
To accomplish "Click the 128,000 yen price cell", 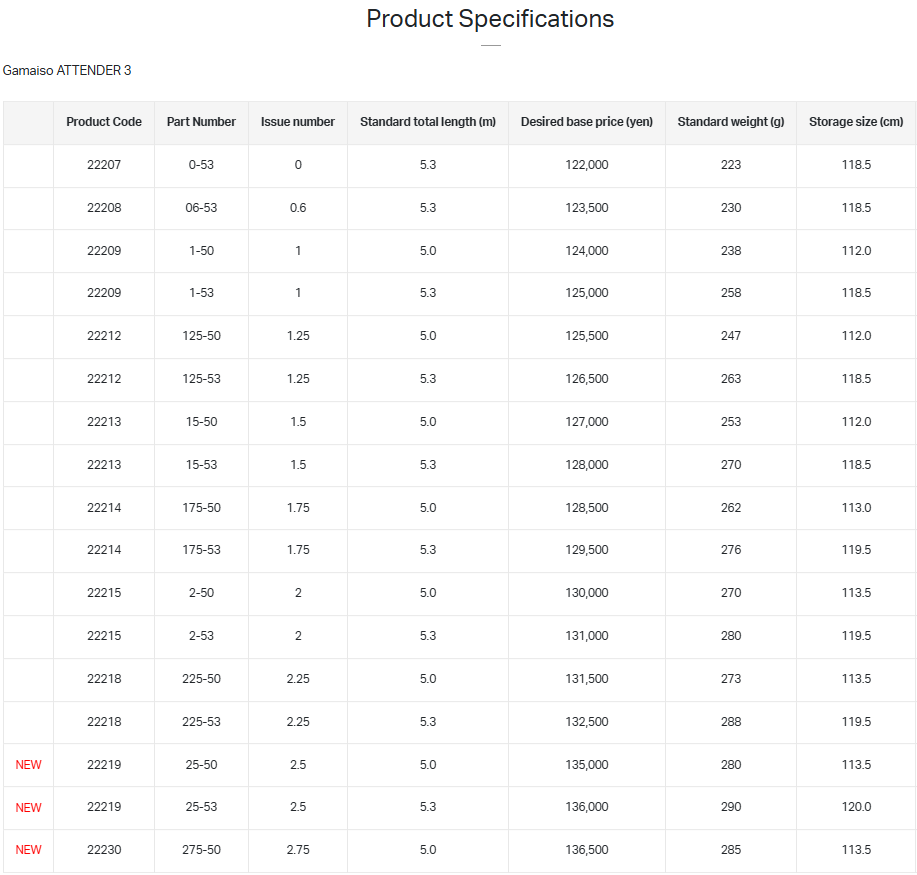I will coord(587,465).
